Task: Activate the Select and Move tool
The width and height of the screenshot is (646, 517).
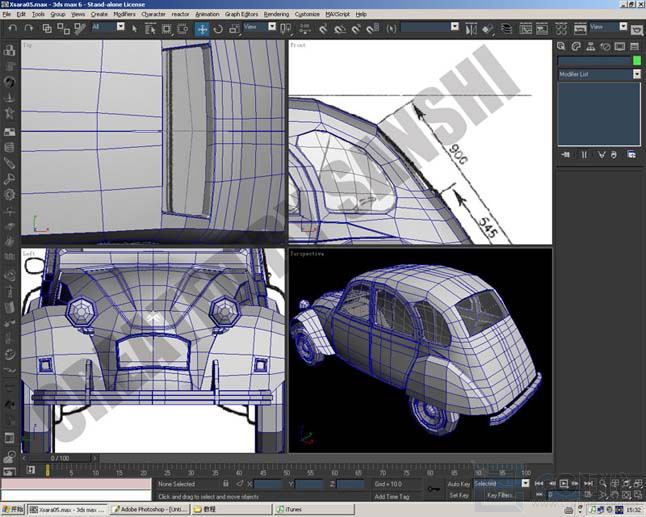Action: tap(202, 29)
